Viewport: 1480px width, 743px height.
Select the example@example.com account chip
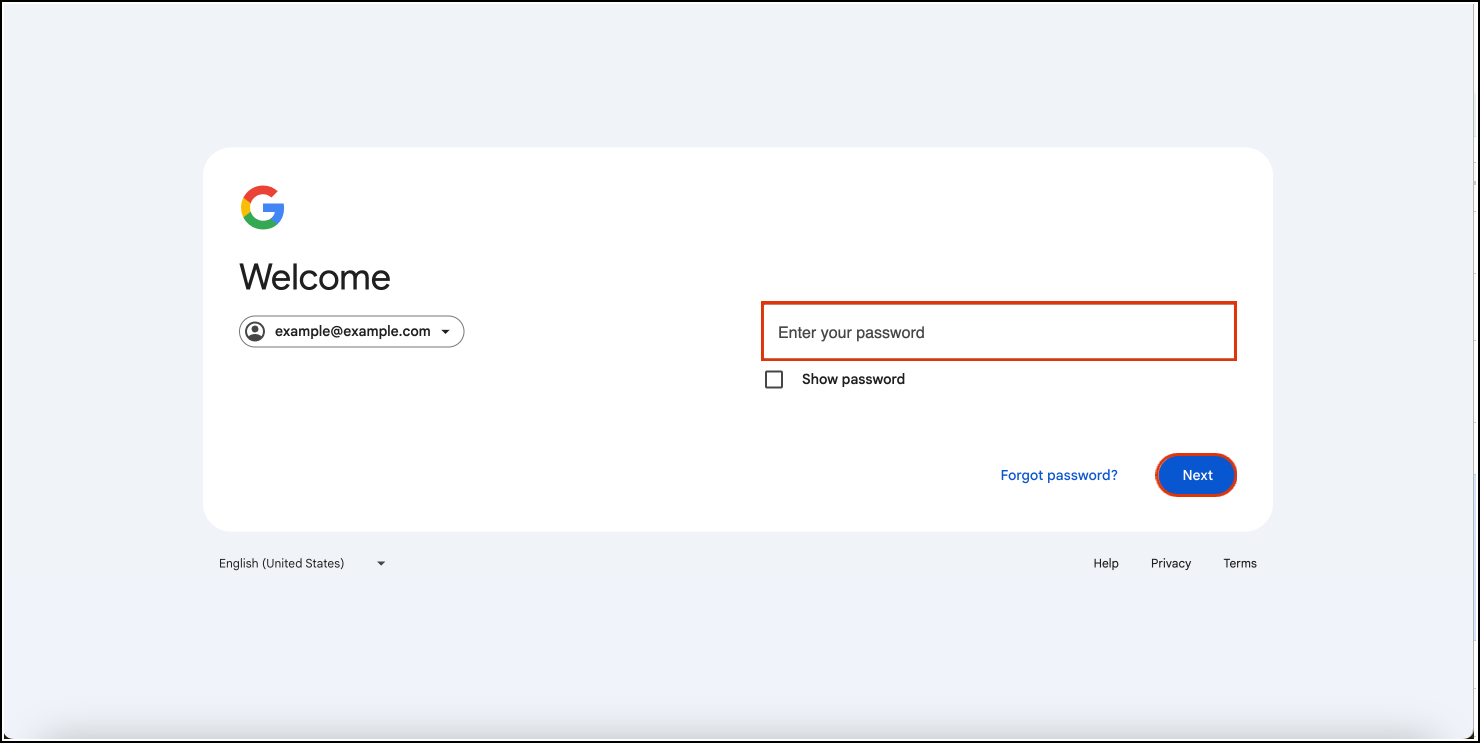click(352, 332)
